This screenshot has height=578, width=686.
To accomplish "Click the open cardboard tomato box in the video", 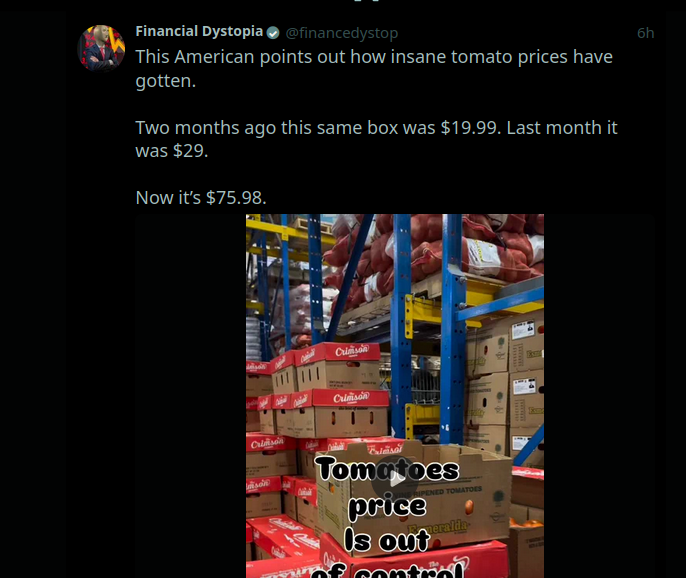I will (x=440, y=490).
